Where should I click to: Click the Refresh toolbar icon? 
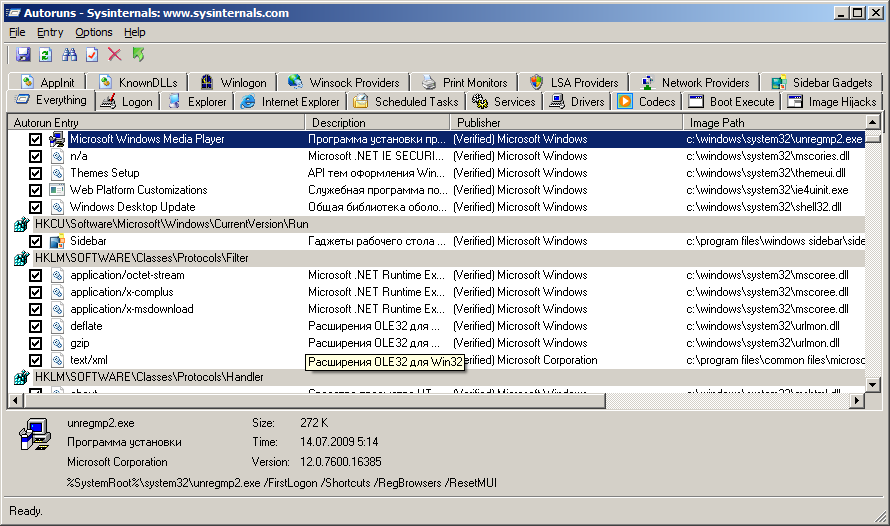(45, 54)
